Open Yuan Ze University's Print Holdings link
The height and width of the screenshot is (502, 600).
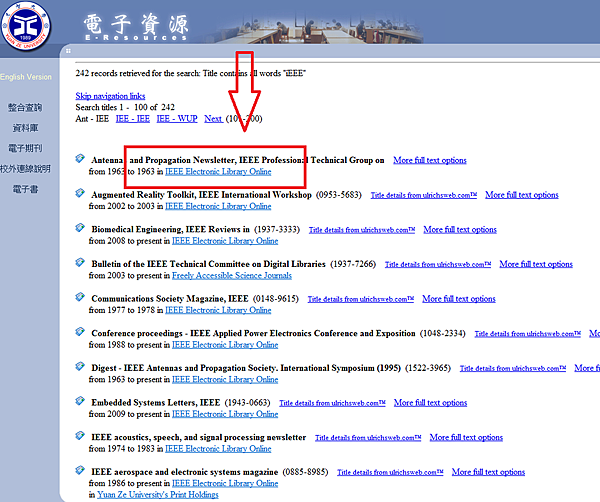coord(158,495)
